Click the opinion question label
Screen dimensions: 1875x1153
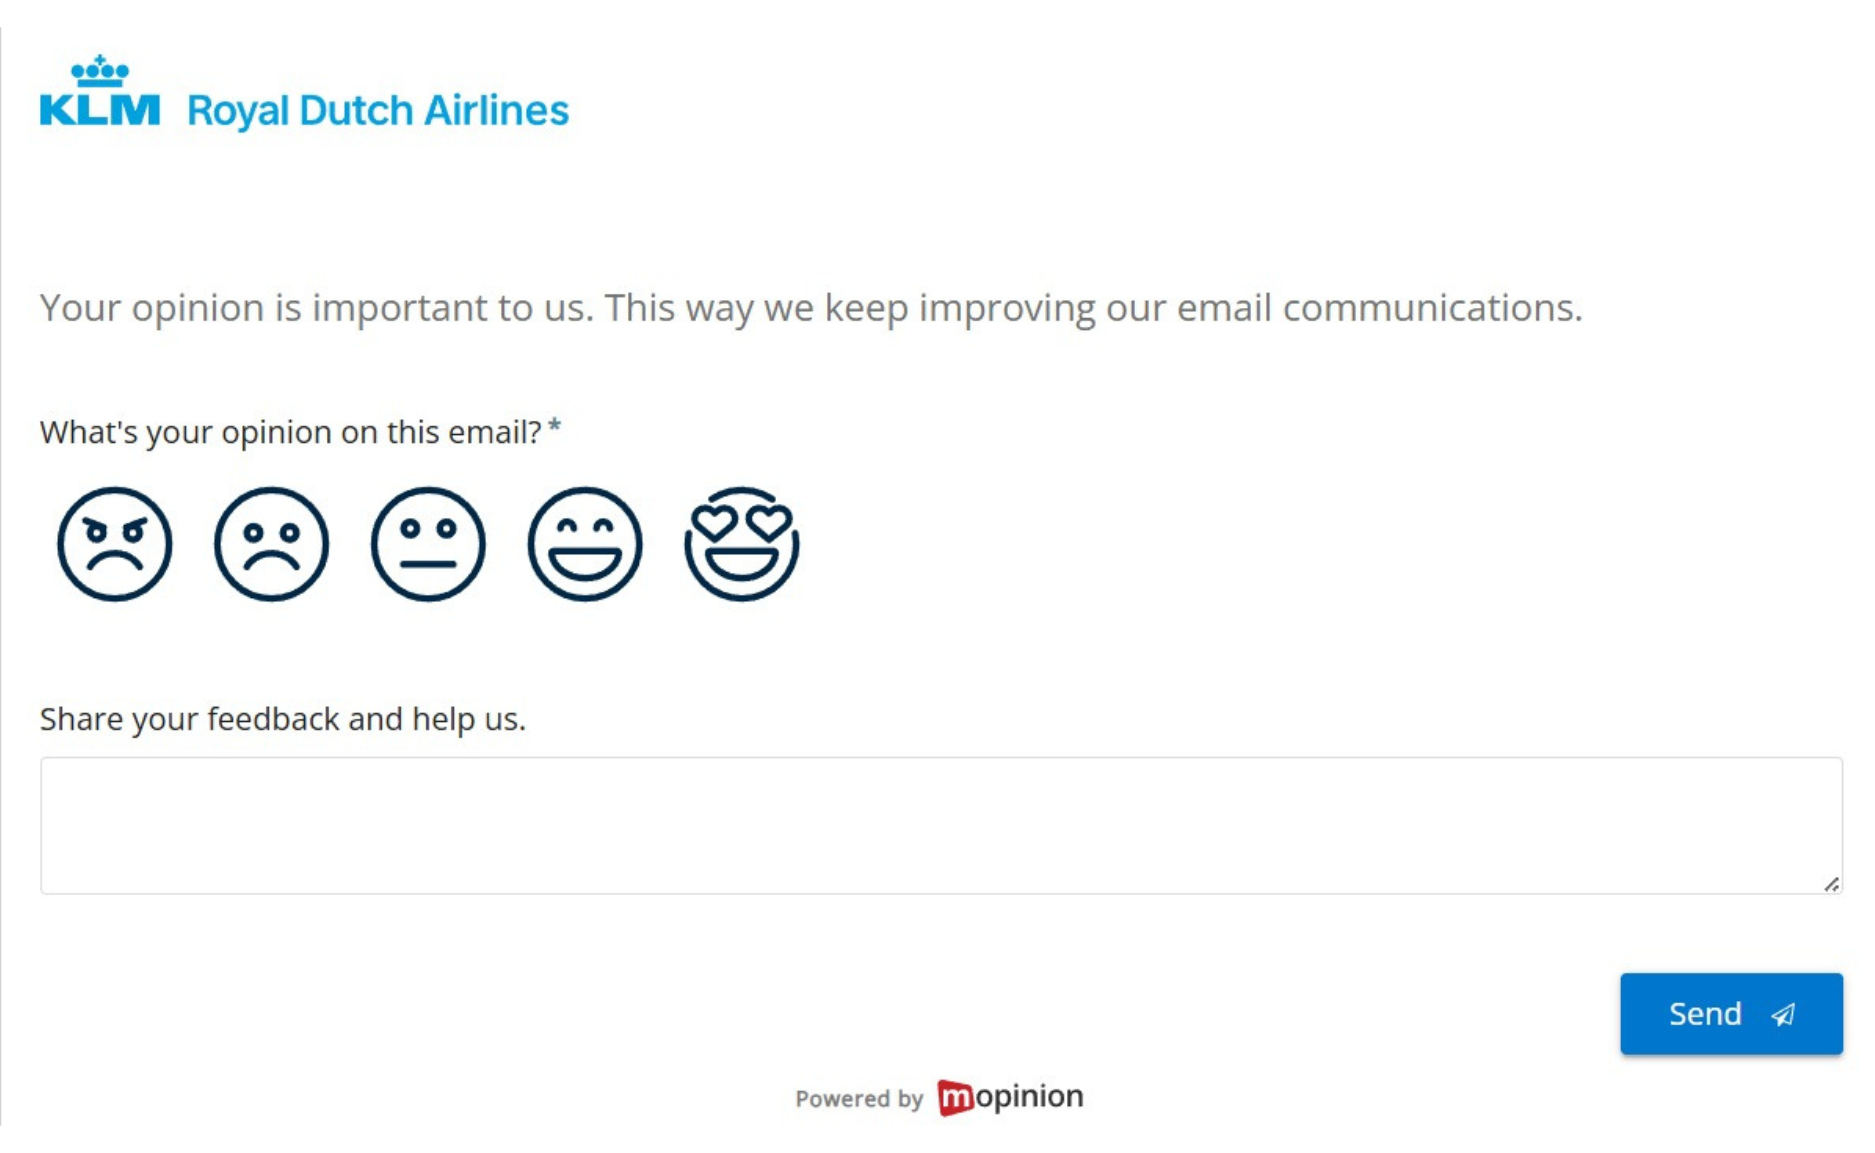pyautogui.click(x=290, y=431)
